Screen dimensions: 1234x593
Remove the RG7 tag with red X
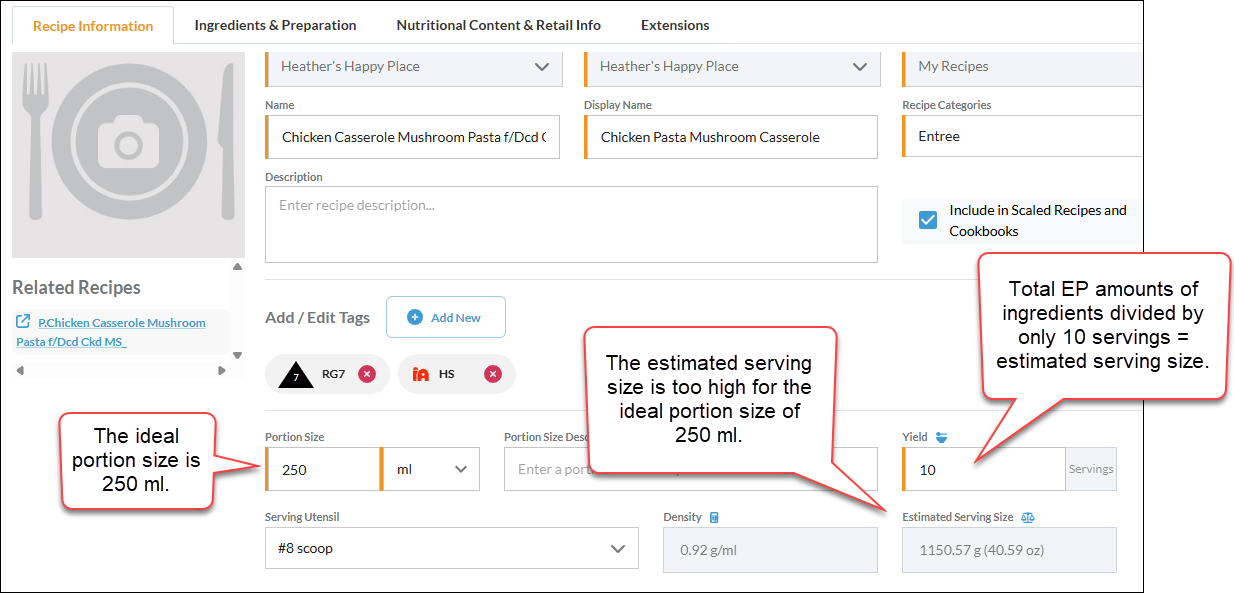pos(367,374)
